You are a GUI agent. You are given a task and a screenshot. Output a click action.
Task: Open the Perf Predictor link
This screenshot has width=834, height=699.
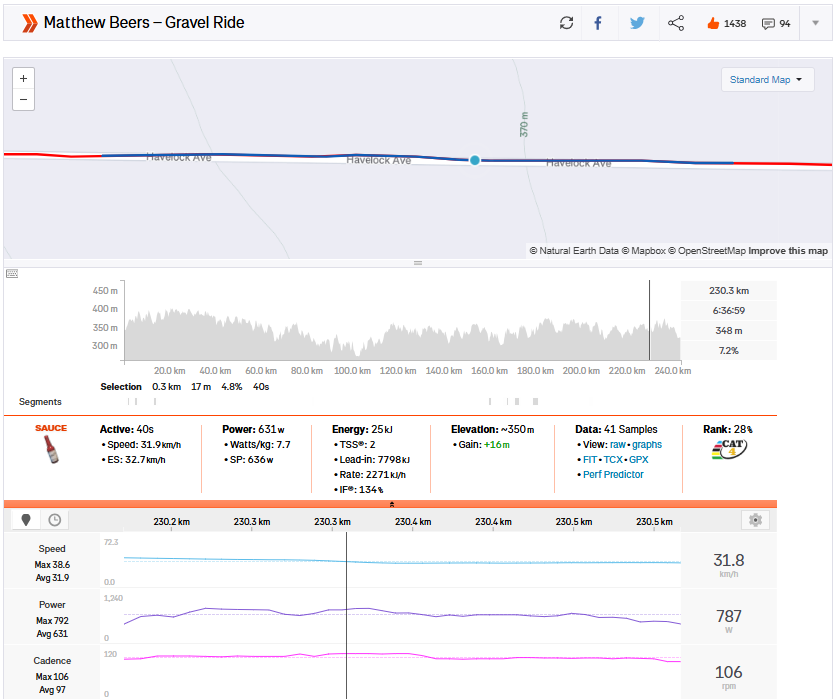pos(613,474)
